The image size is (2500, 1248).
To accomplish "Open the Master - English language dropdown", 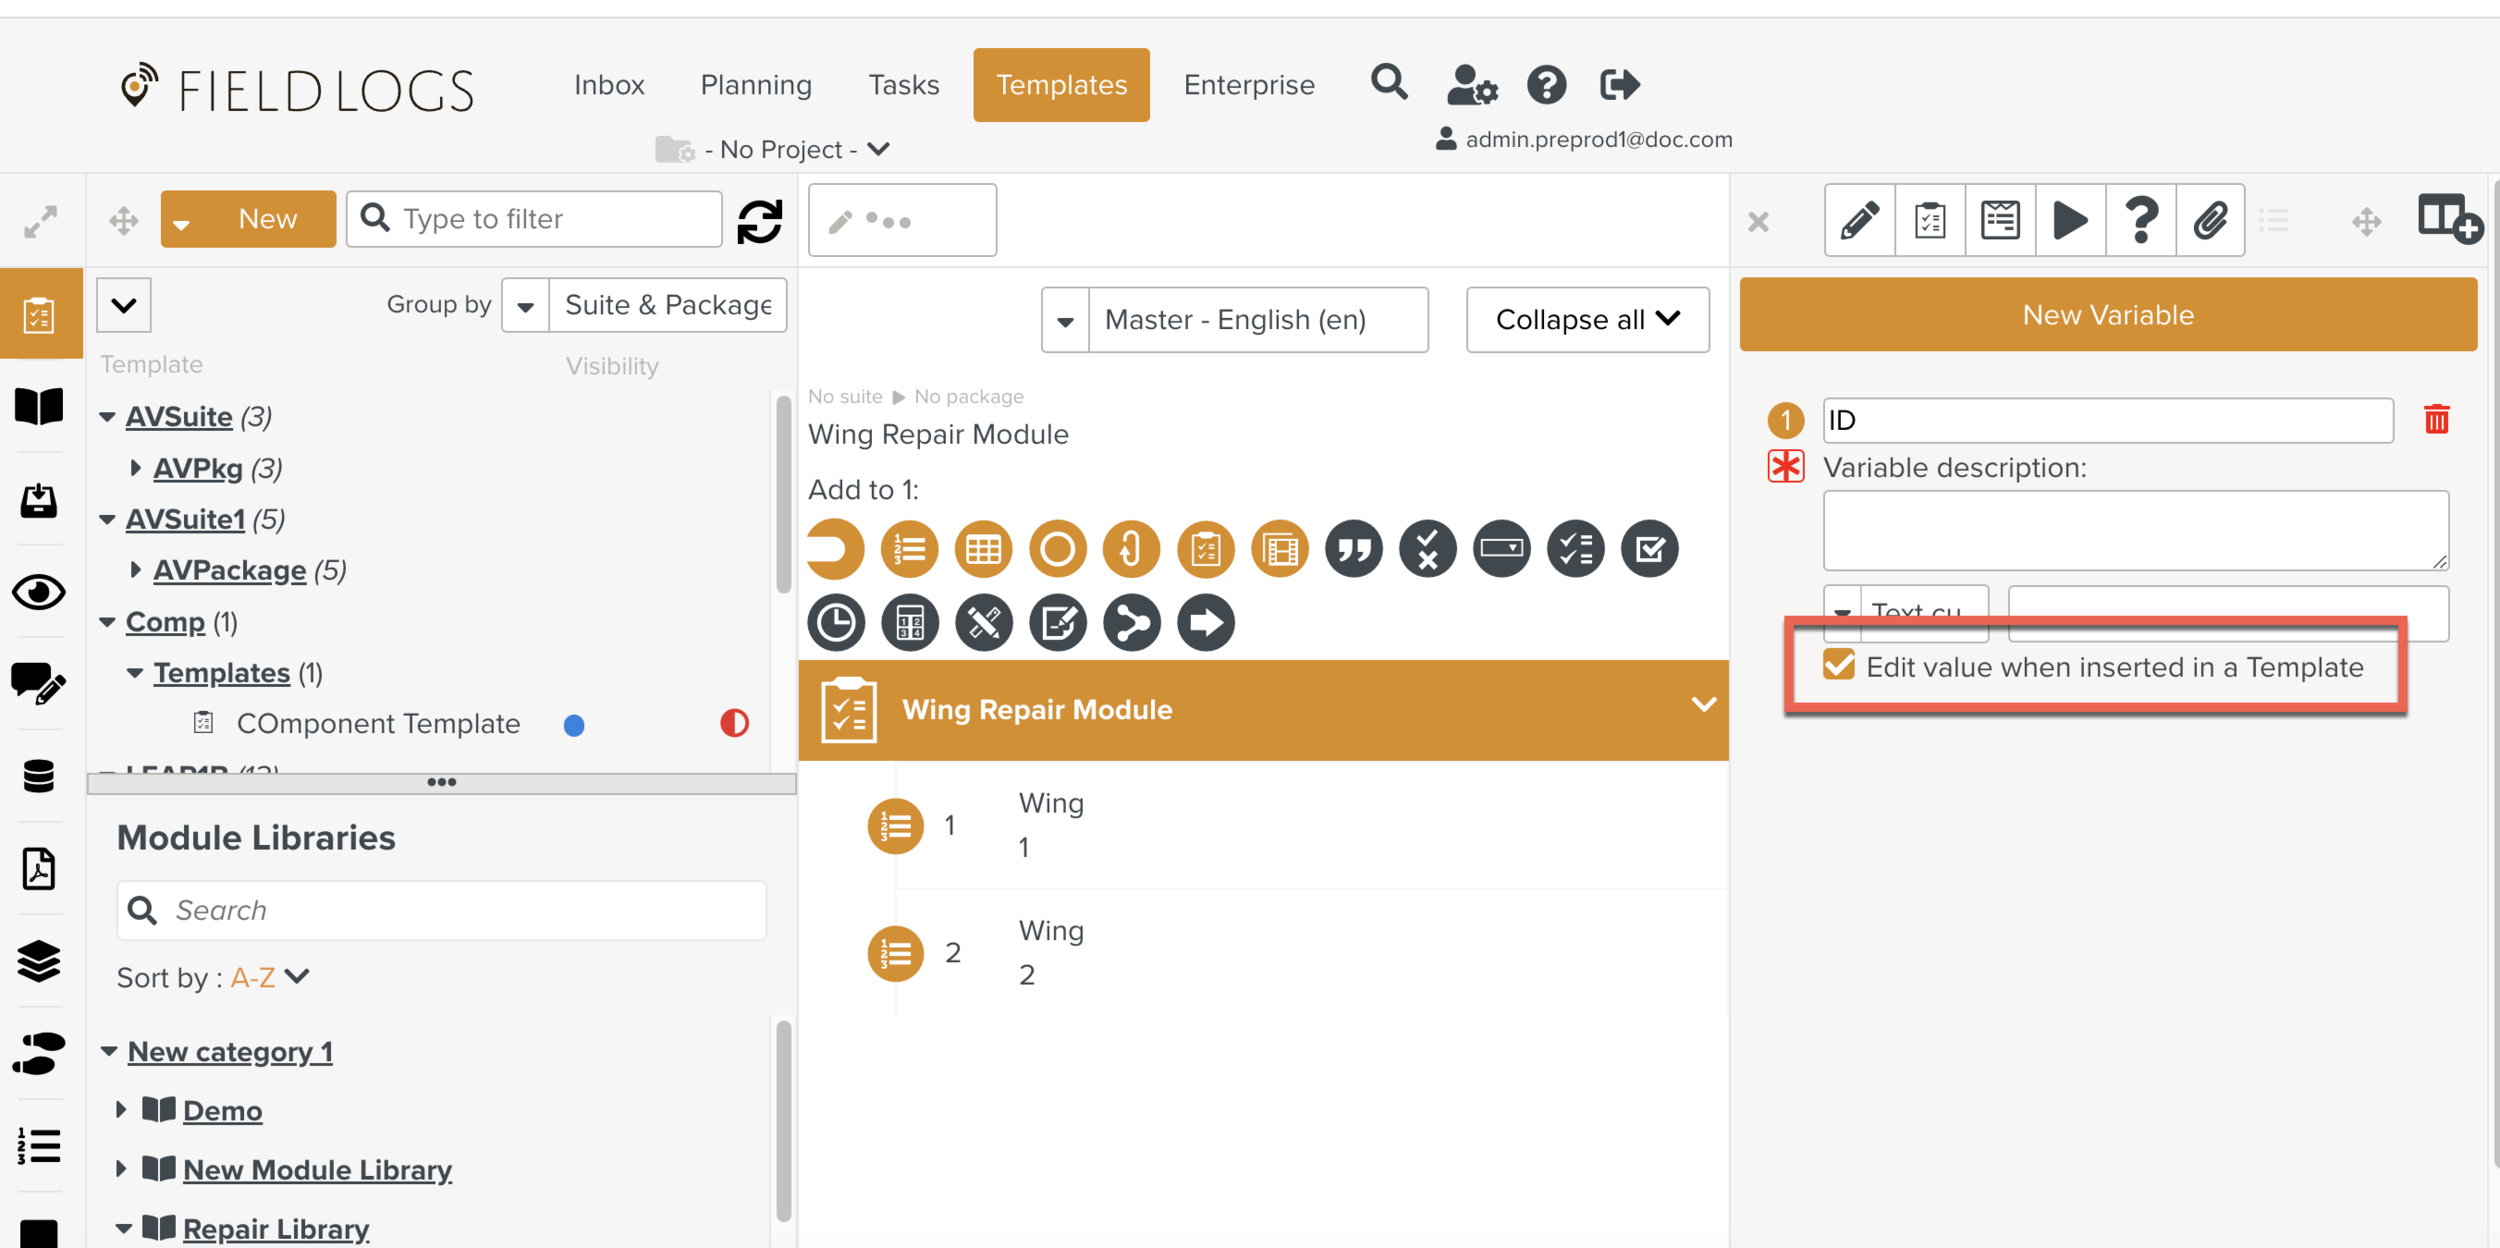I will (1066, 320).
